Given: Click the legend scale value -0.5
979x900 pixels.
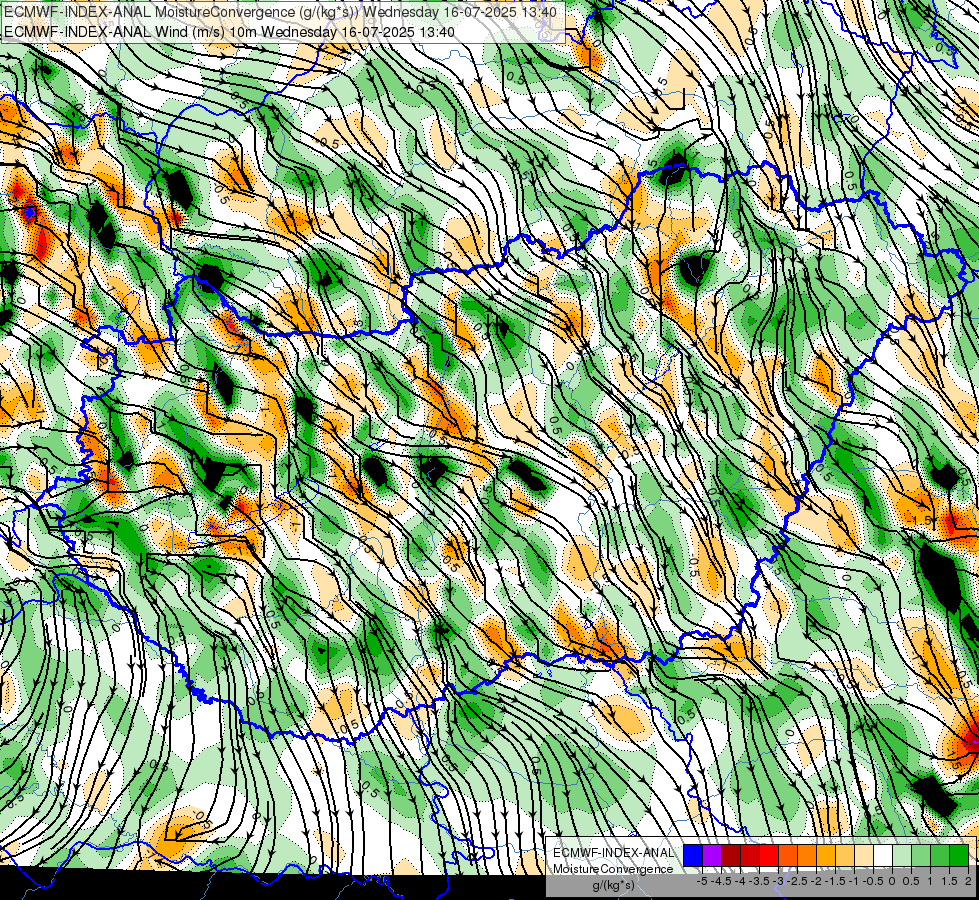Looking at the screenshot, I should (874, 881).
